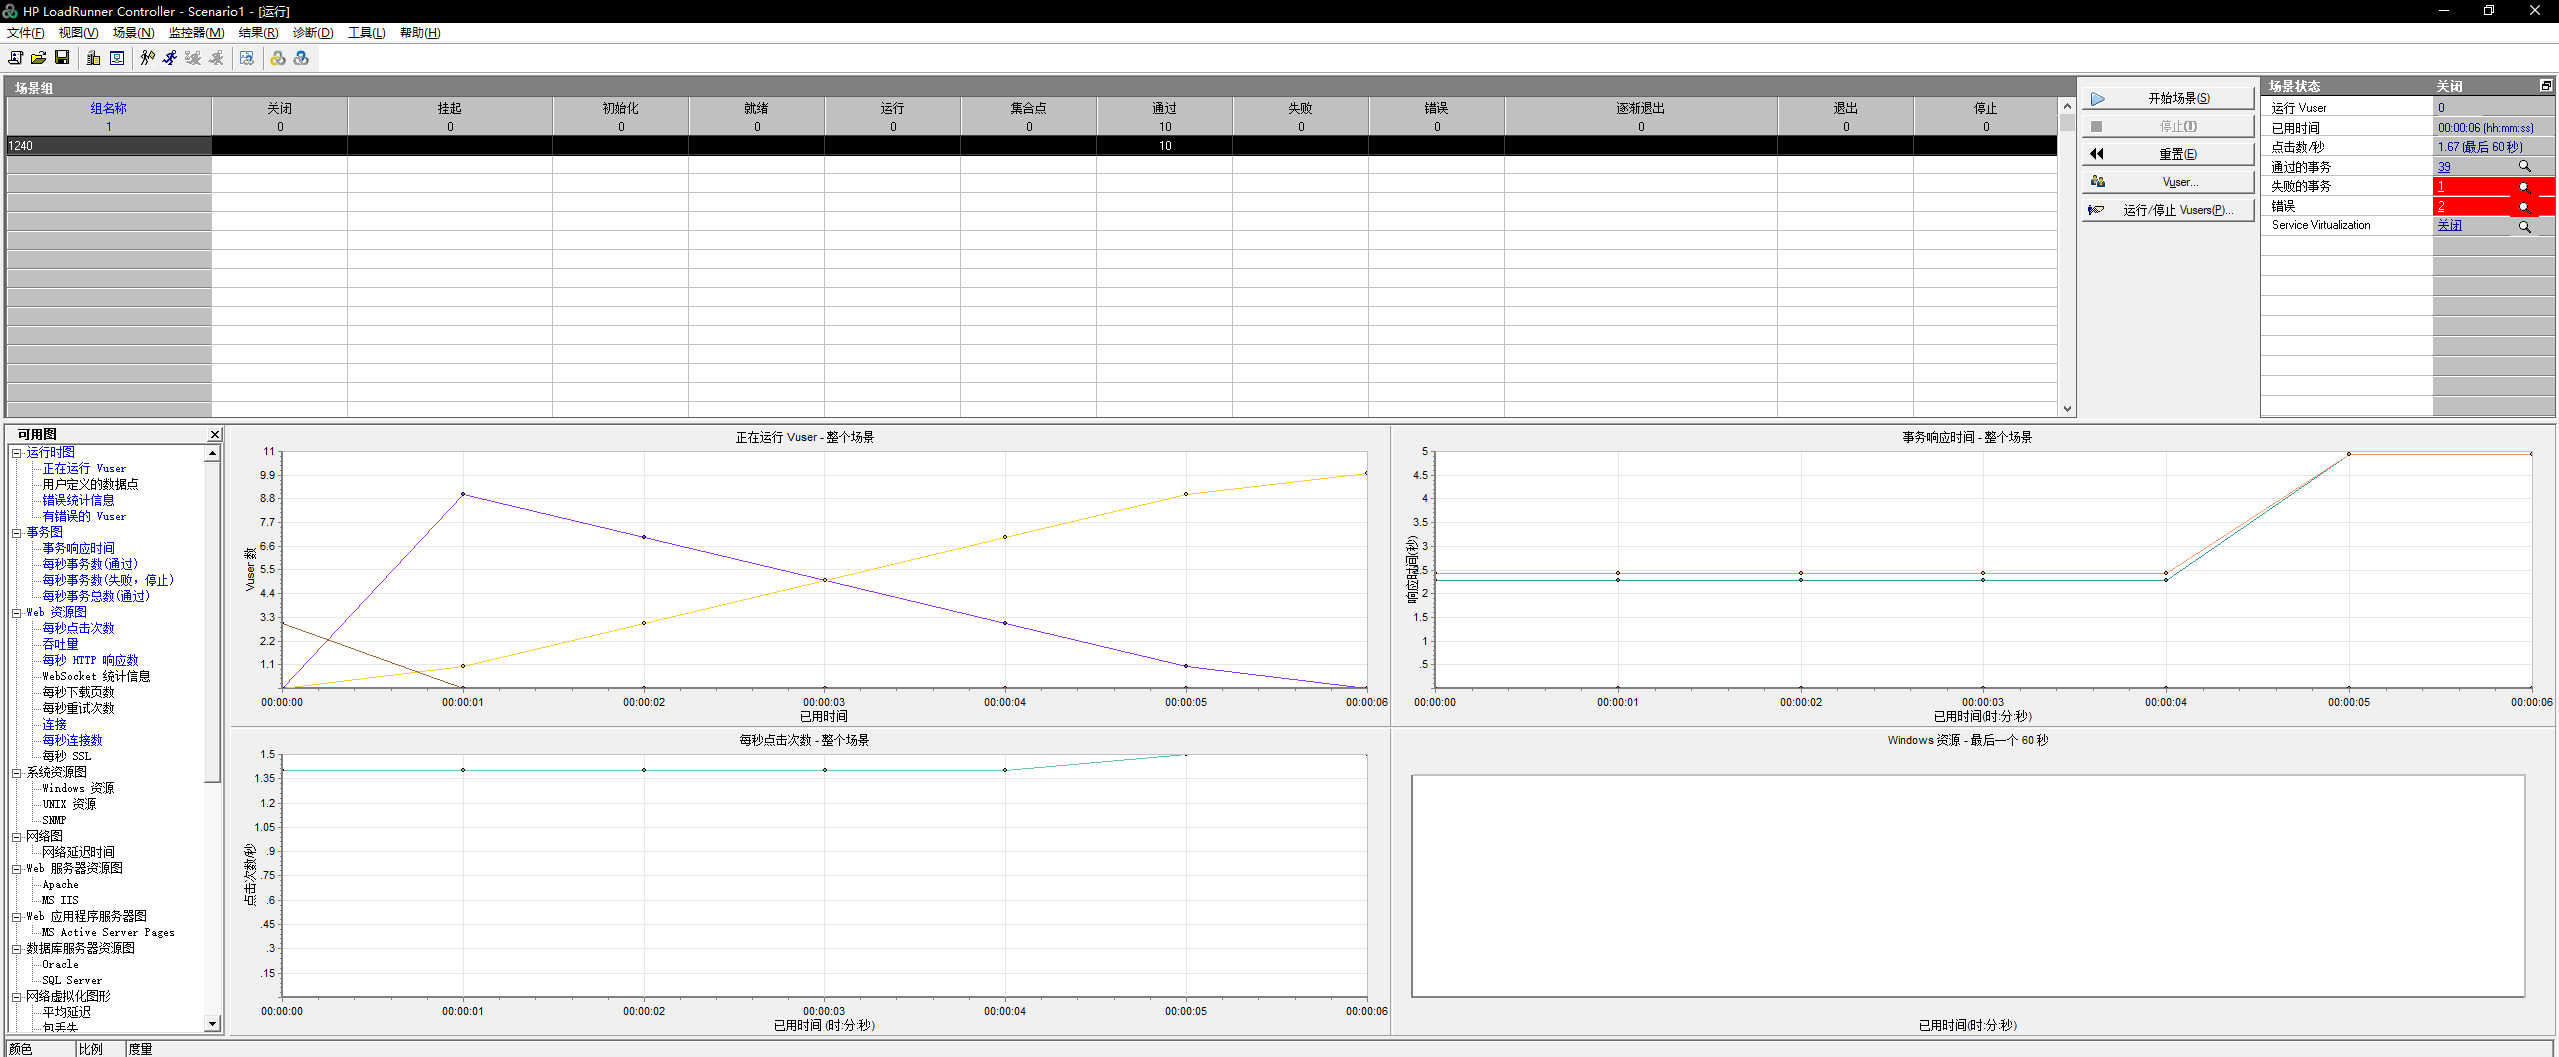
Task: Click the blue diagnostics rings toolbar icon
Action: (301, 58)
